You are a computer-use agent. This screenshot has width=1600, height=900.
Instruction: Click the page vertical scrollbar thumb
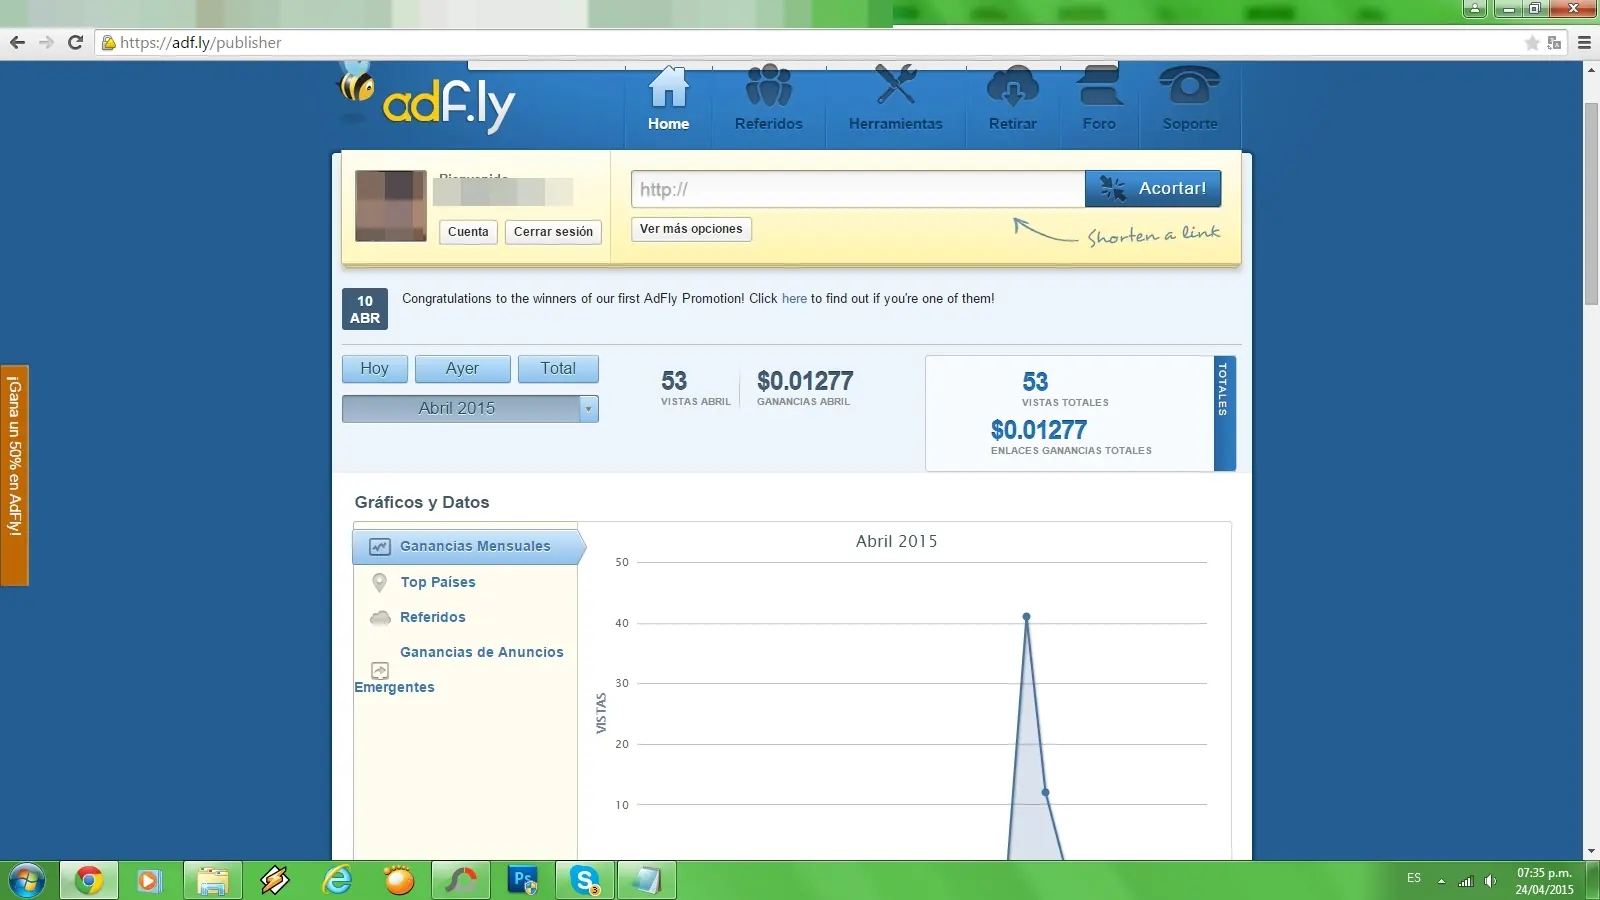click(x=1591, y=203)
